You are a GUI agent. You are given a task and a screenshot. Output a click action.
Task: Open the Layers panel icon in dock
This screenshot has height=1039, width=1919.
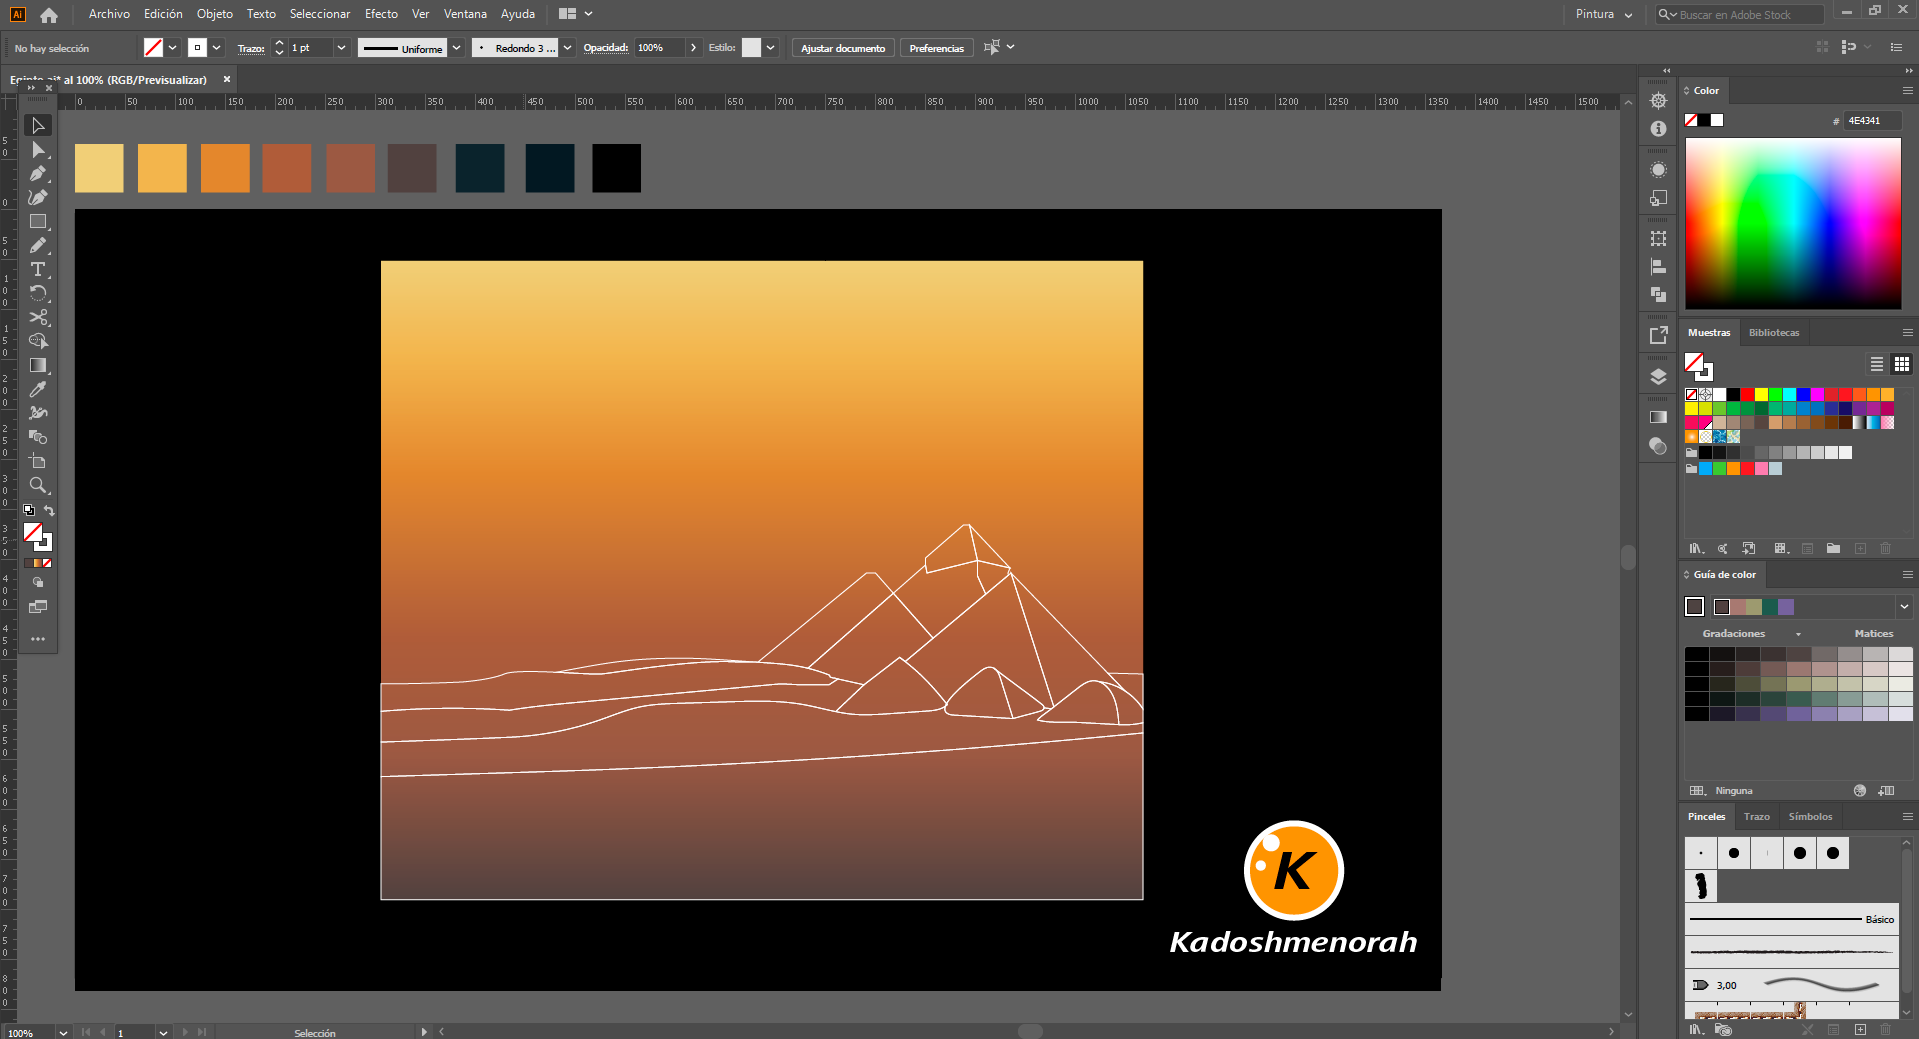tap(1658, 376)
